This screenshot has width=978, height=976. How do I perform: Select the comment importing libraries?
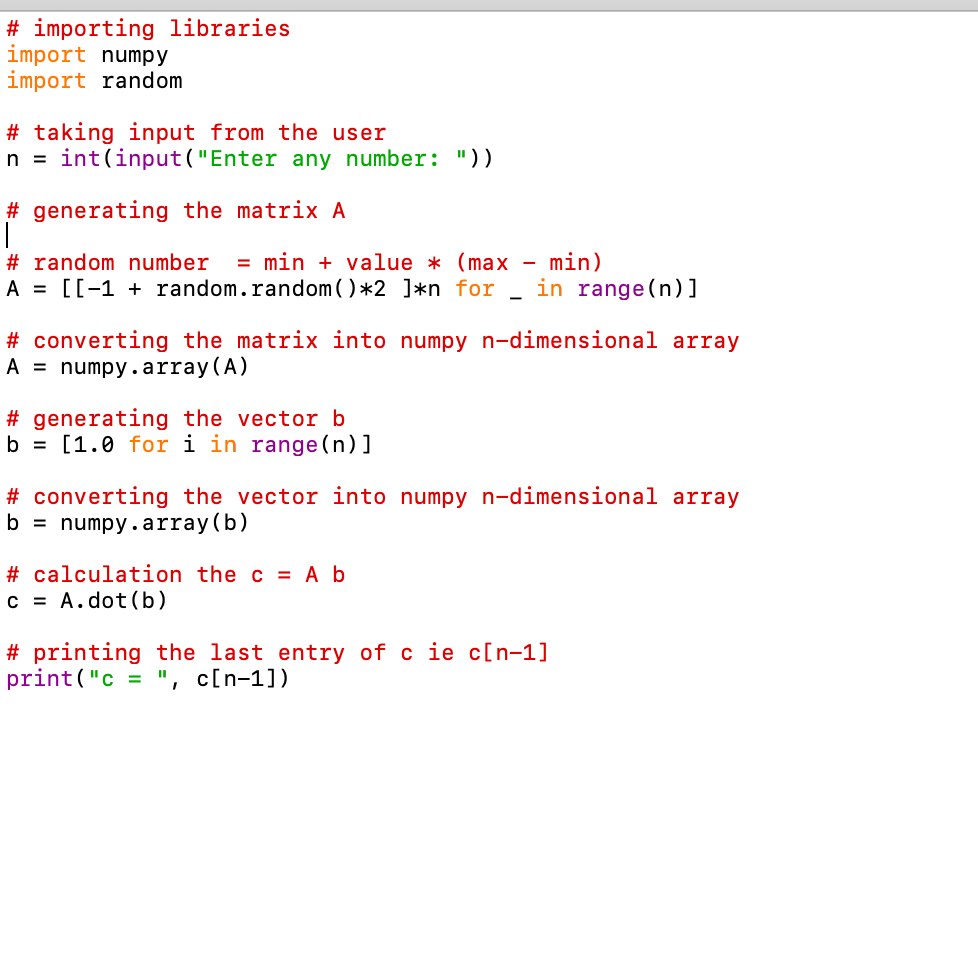coord(148,28)
